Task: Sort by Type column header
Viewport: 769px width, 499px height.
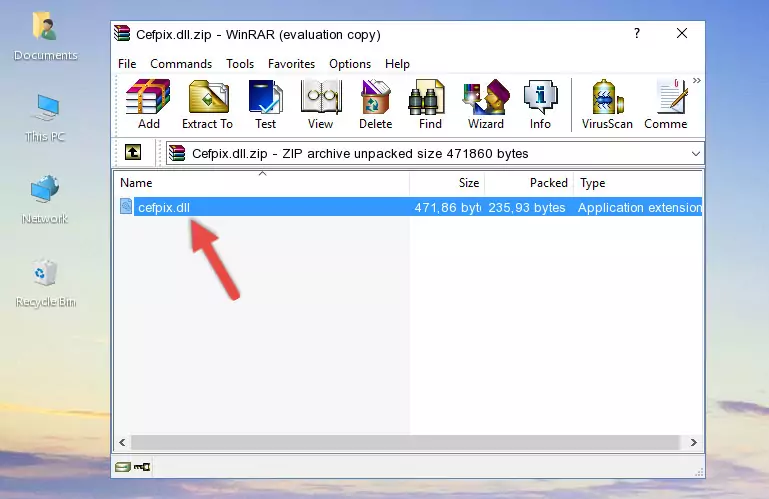Action: pos(638,183)
